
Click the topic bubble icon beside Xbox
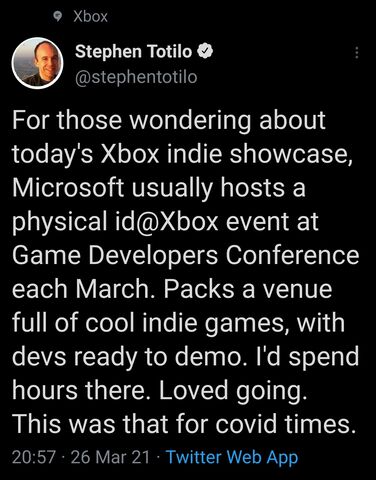tap(58, 16)
